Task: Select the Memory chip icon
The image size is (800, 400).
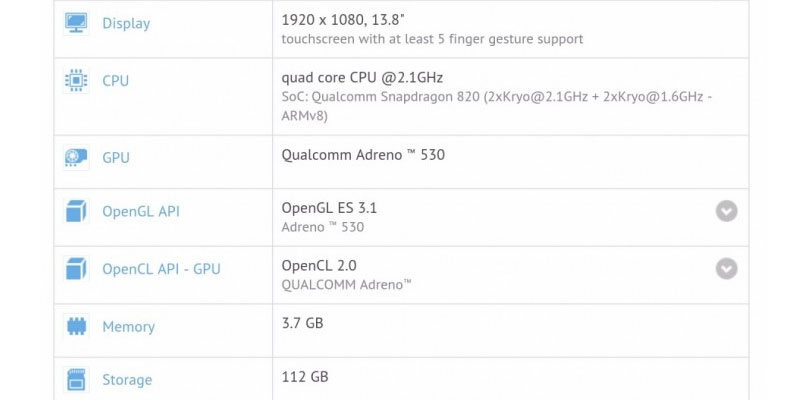Action: pyautogui.click(x=76, y=327)
